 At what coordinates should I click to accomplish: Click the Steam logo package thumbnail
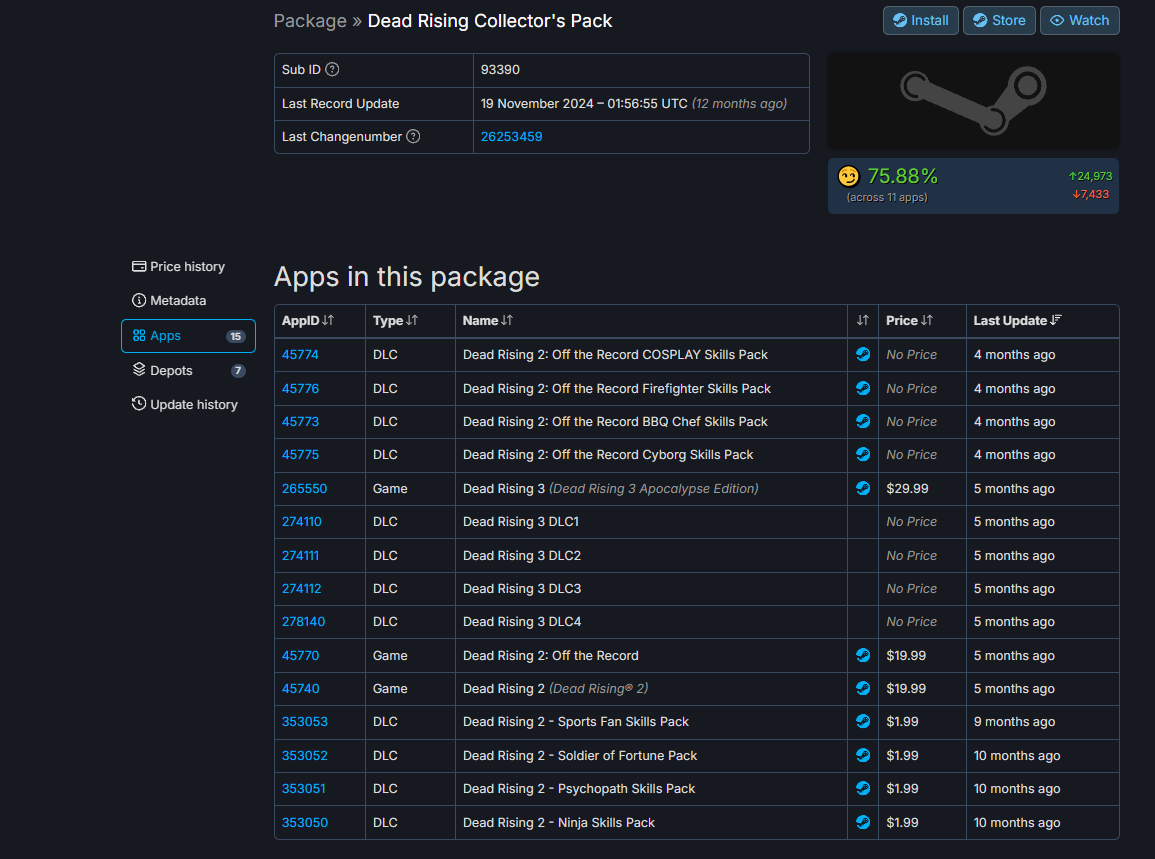(x=973, y=102)
